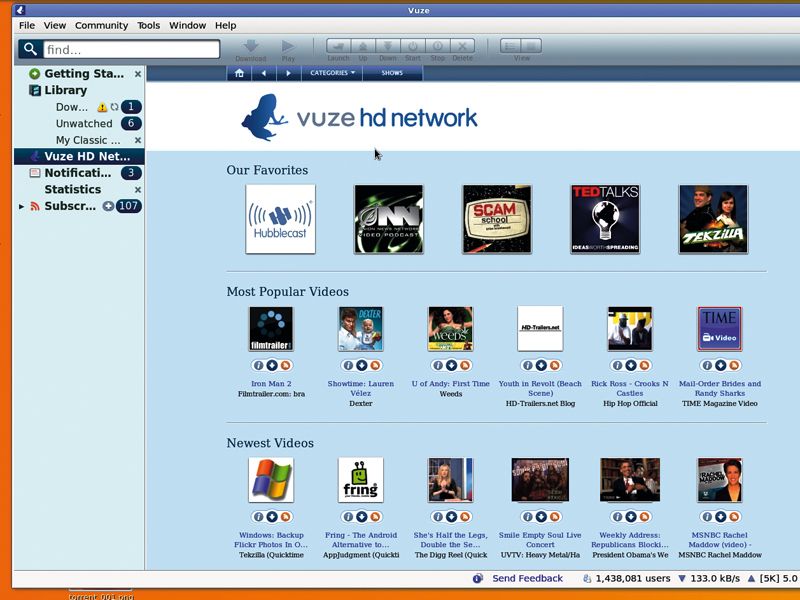This screenshot has height=600, width=800.
Task: Click download icon under Iron Man 2
Action: point(271,365)
